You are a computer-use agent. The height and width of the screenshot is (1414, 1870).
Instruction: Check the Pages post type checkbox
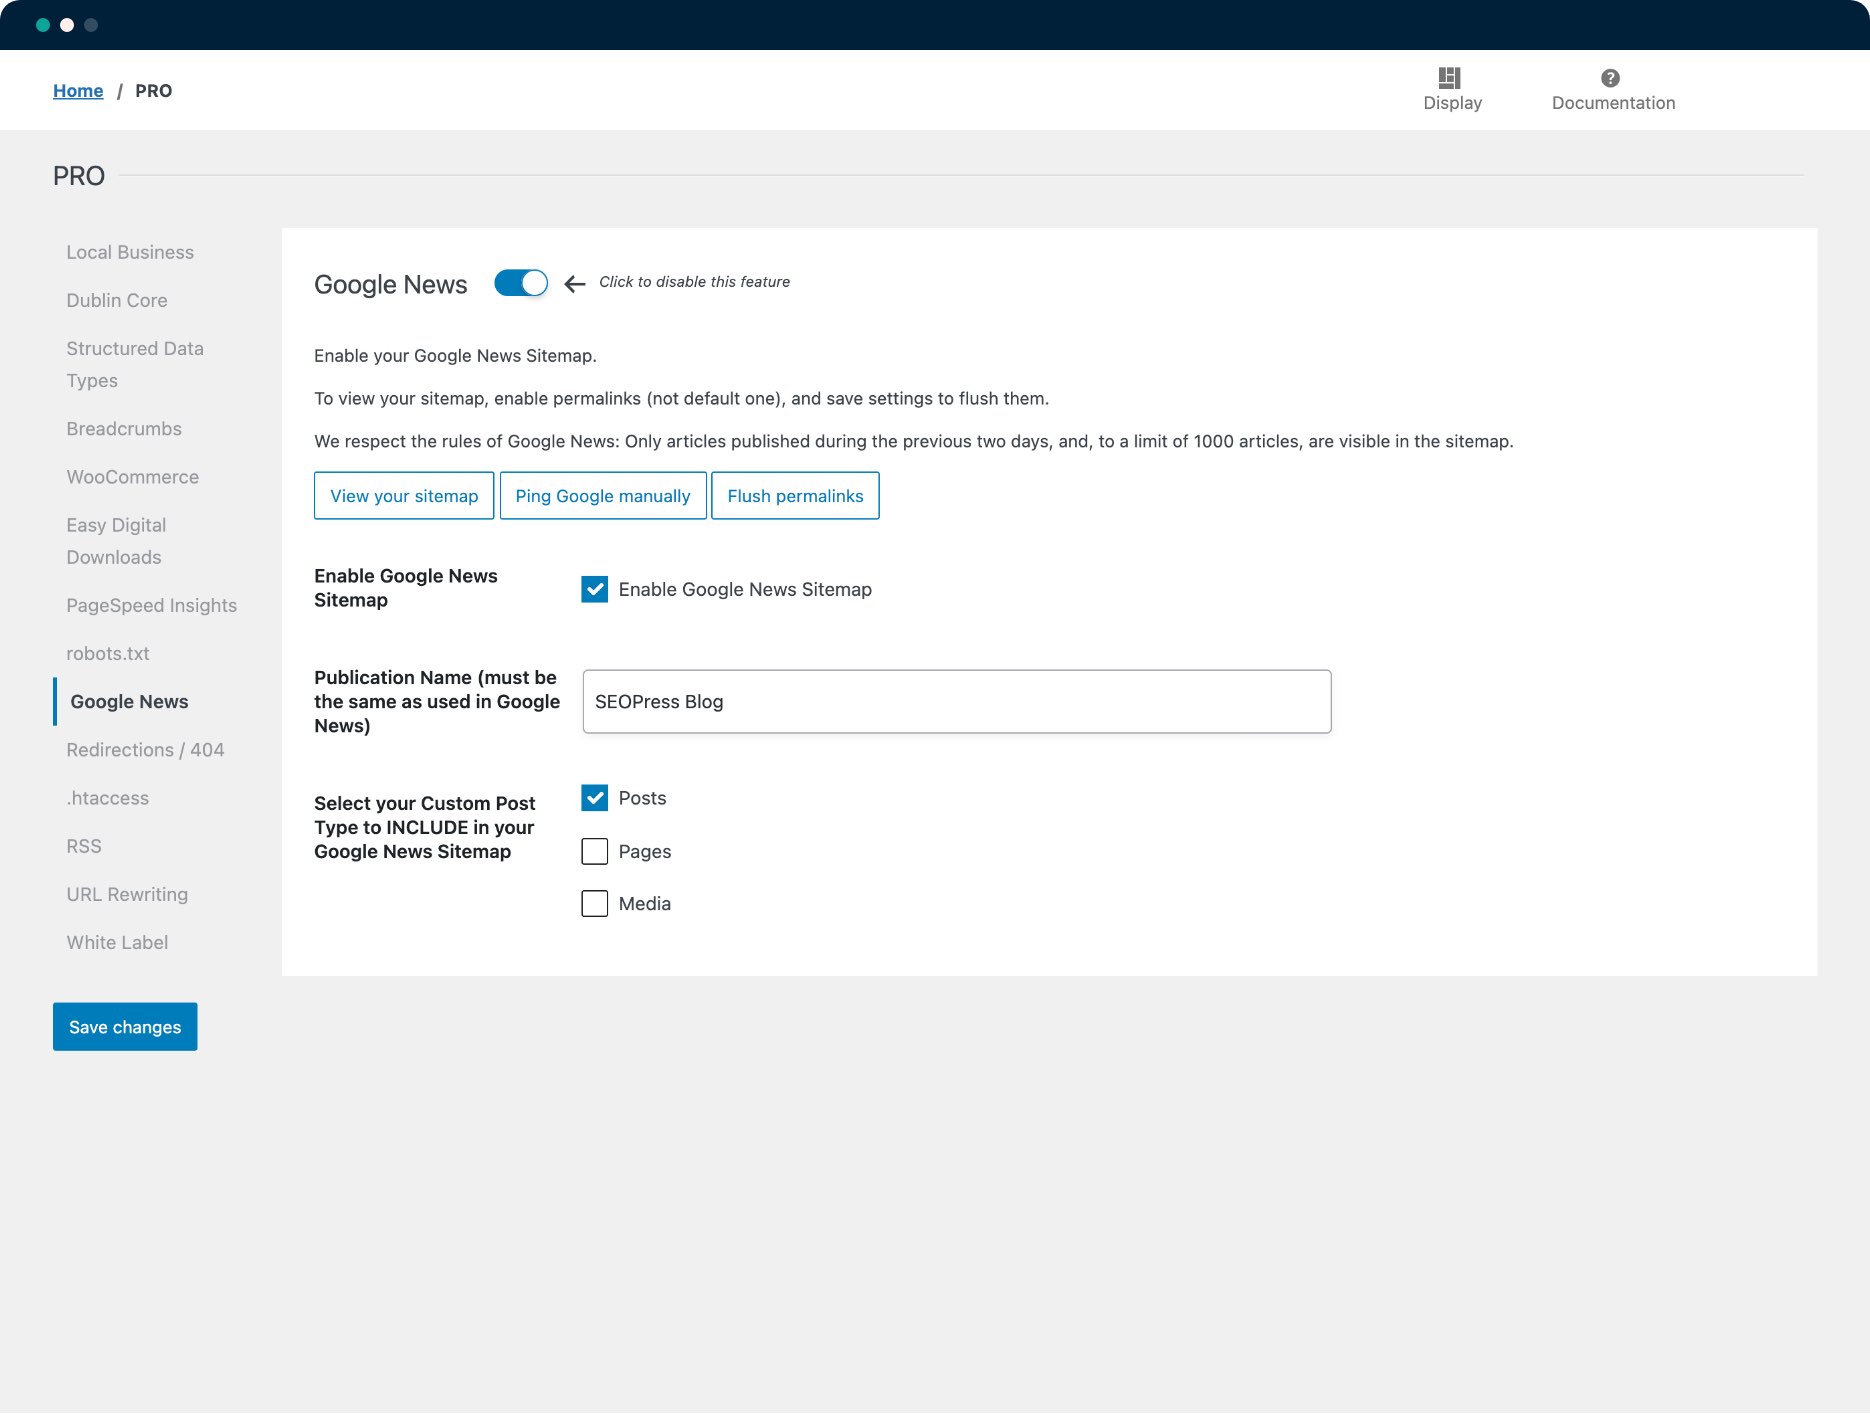click(595, 851)
